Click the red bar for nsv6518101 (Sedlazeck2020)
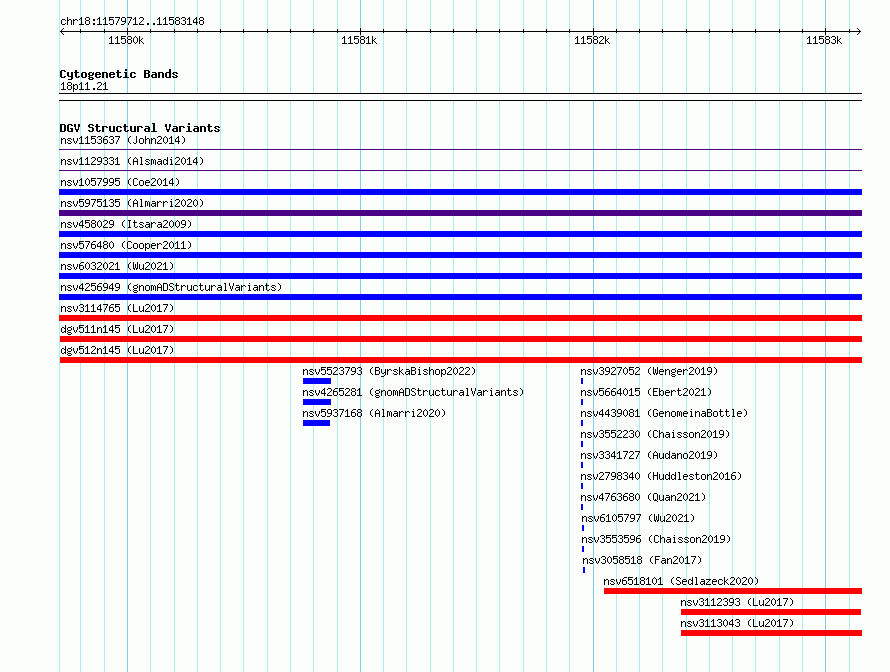890x672 pixels. coord(733,591)
